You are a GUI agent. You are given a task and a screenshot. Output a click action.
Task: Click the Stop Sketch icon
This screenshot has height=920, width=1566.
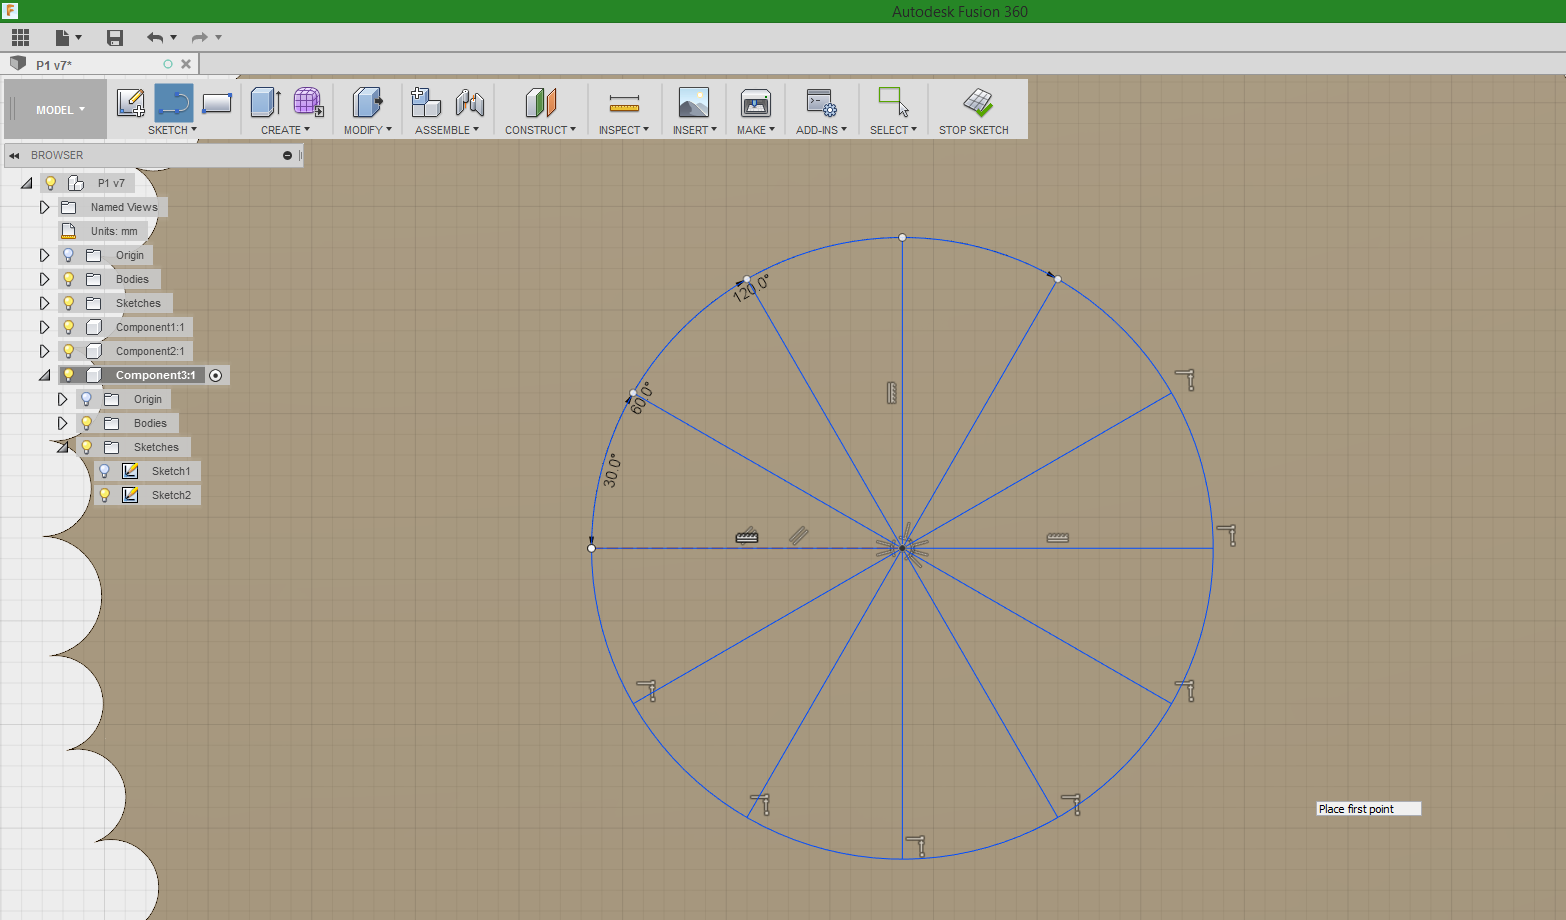click(978, 102)
